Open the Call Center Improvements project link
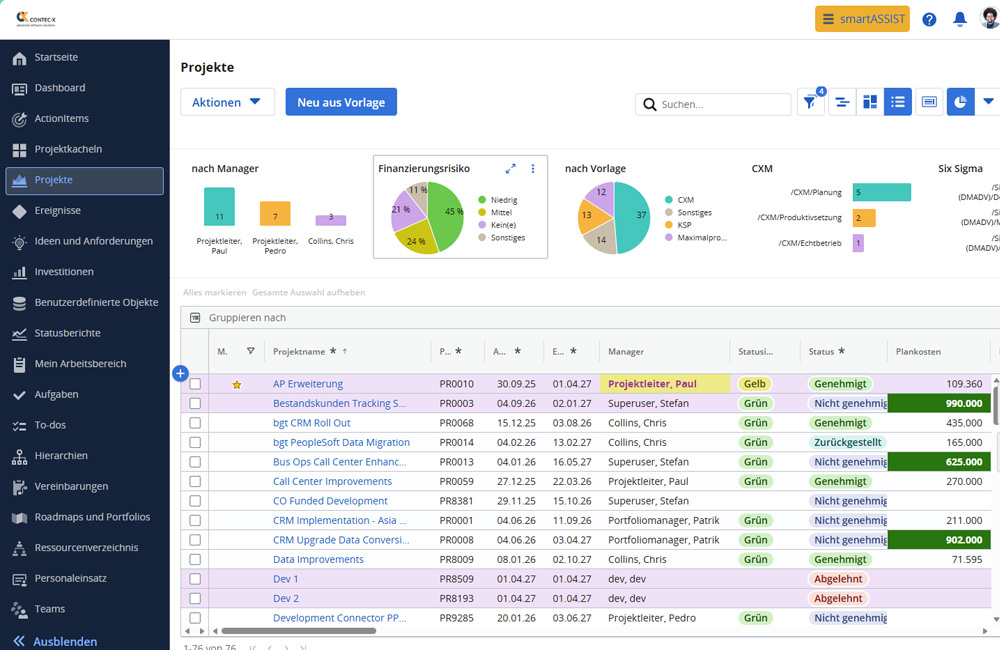 point(332,482)
